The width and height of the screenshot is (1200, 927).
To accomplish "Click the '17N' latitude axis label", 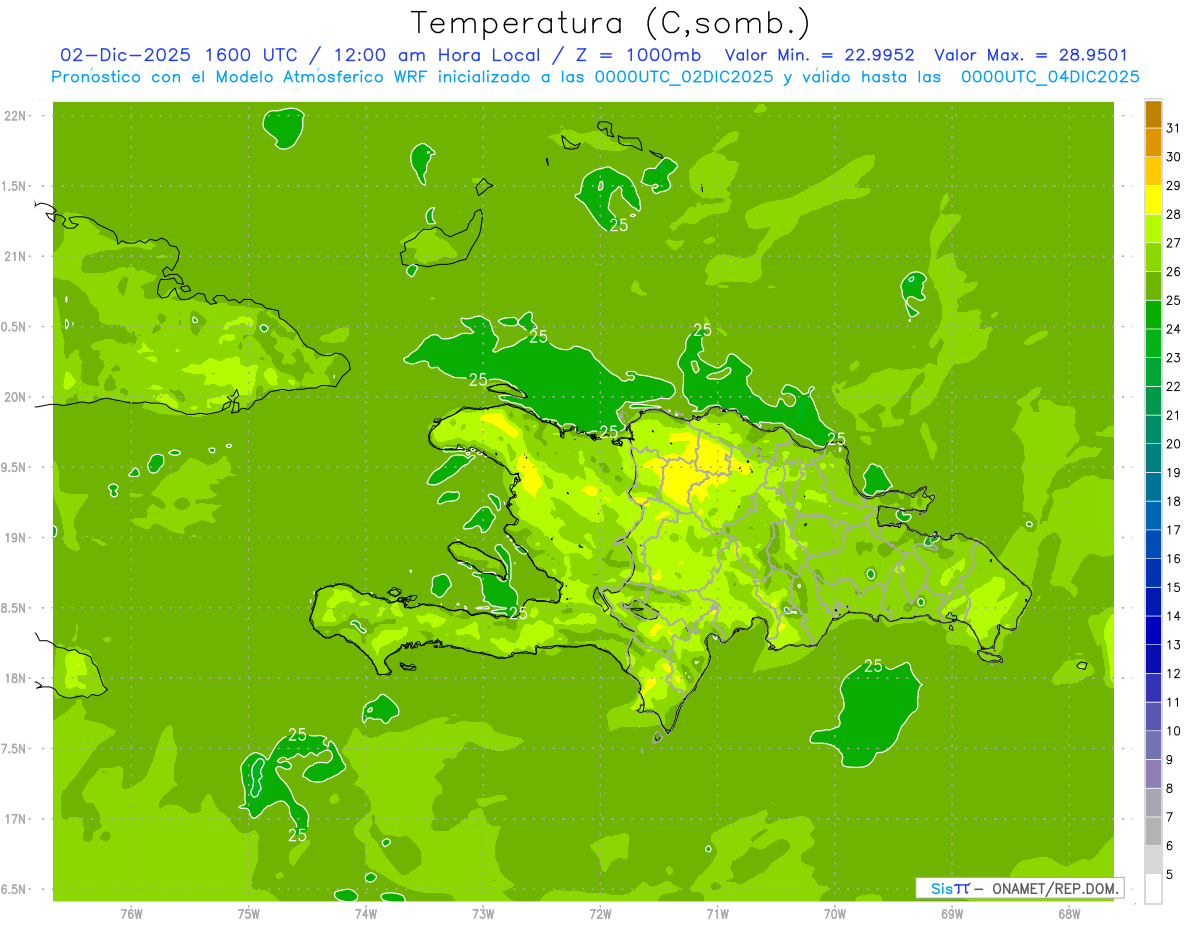I will [x=16, y=819].
